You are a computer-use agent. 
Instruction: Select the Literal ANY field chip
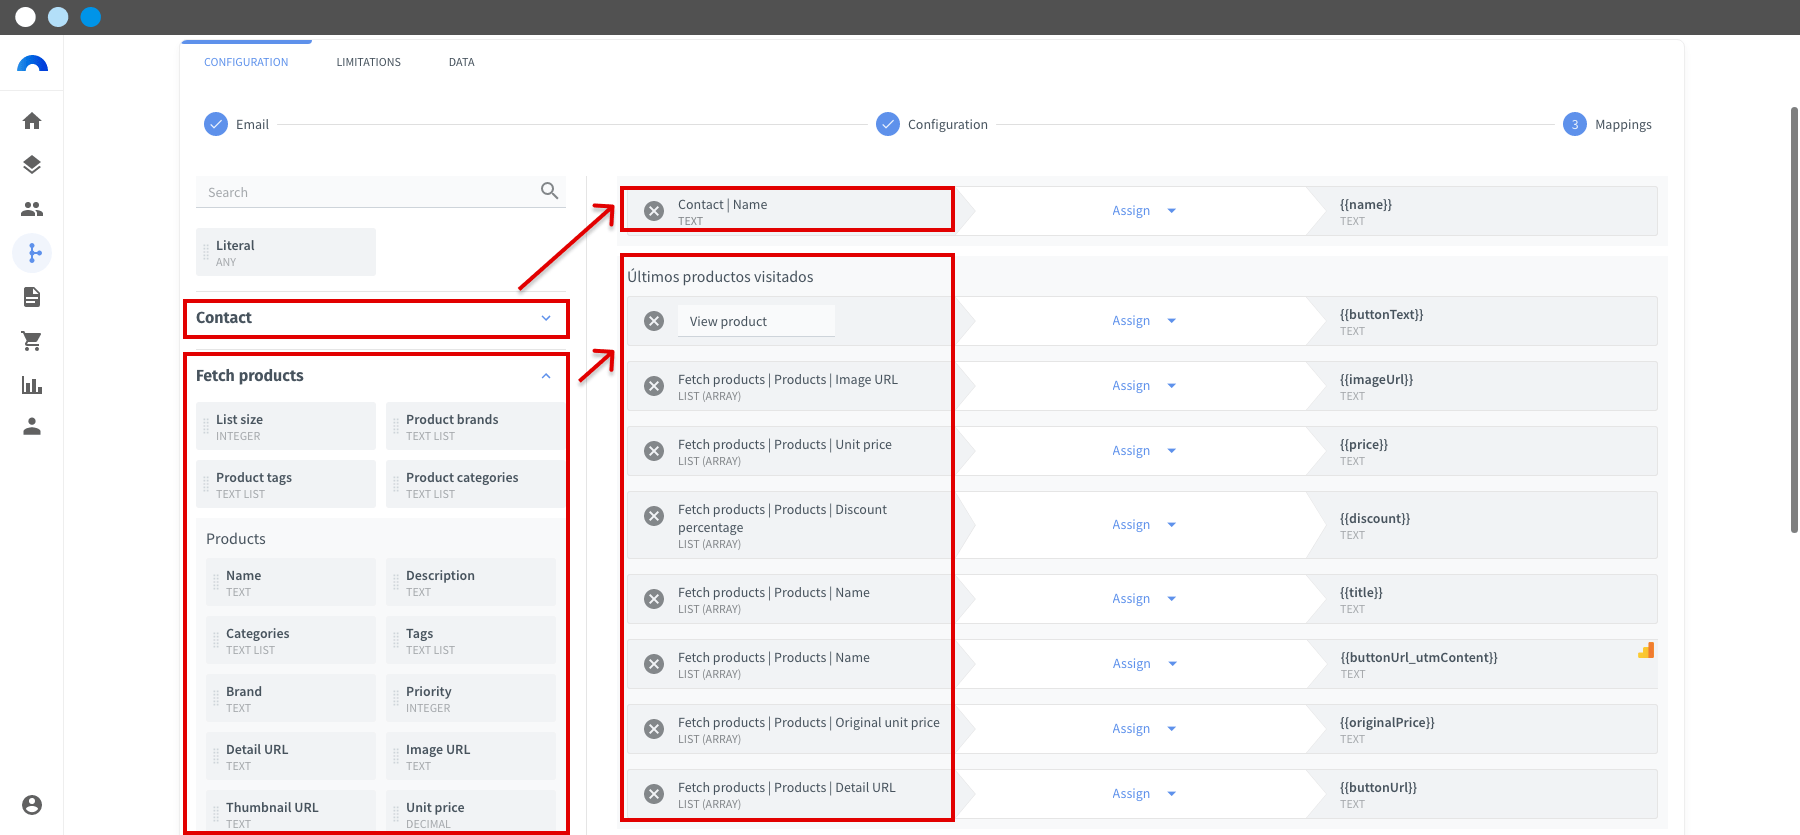click(286, 252)
